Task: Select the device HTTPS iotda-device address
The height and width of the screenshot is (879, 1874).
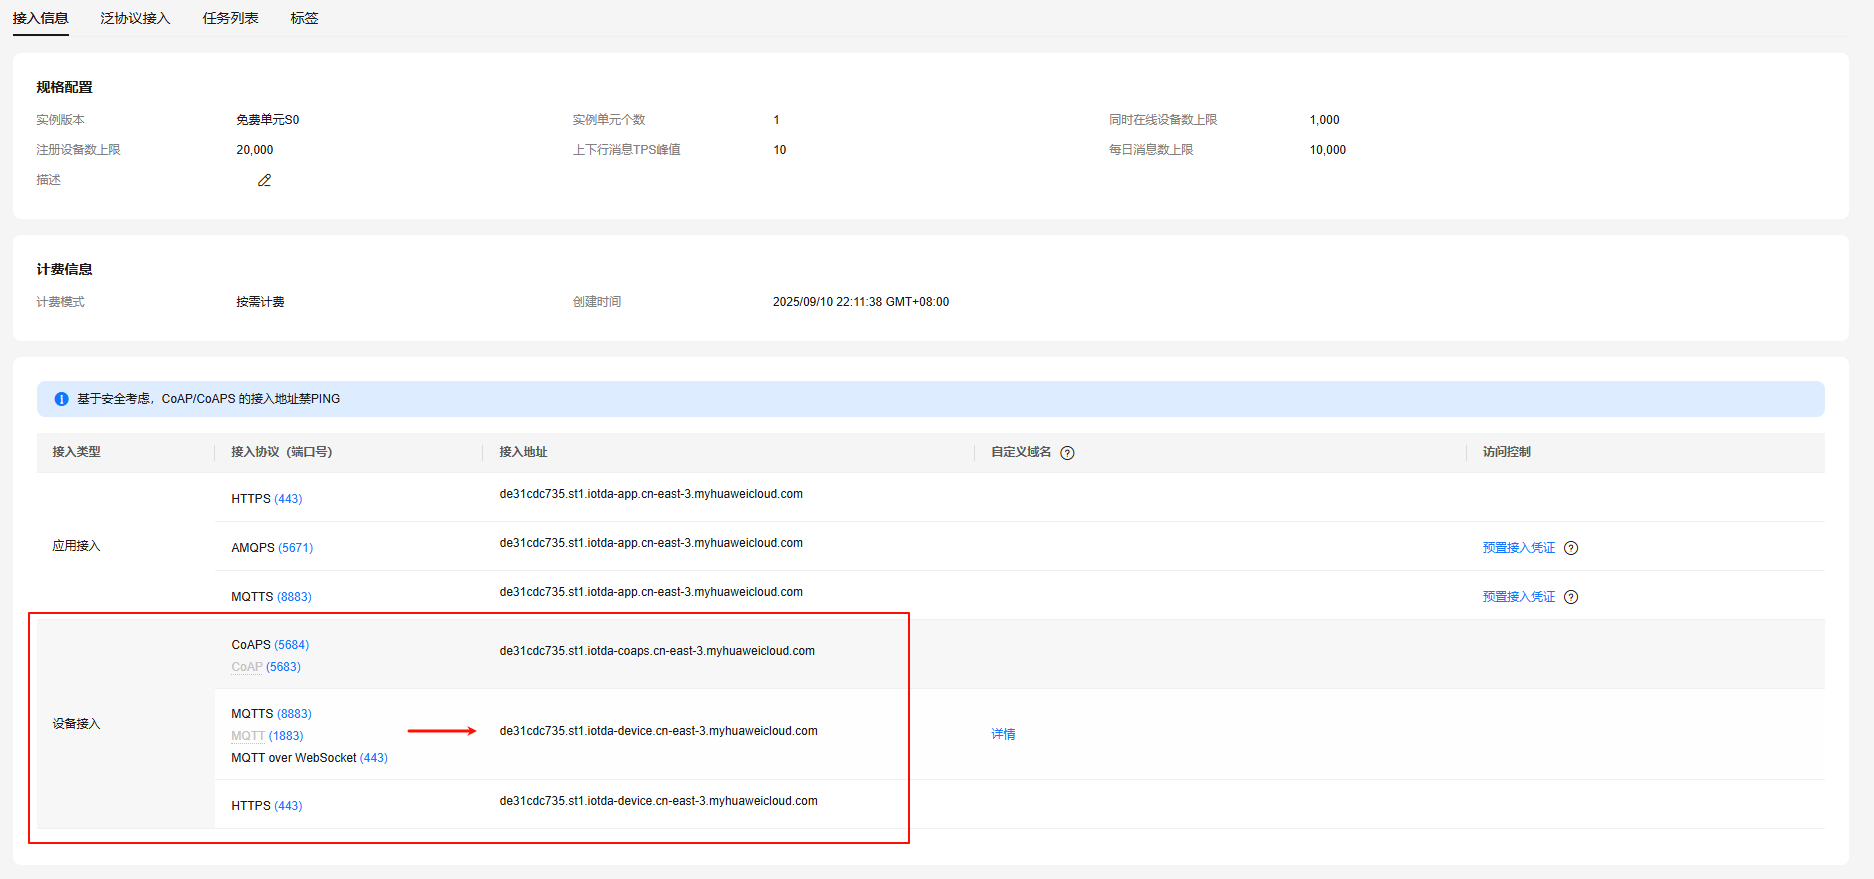Action: [658, 801]
